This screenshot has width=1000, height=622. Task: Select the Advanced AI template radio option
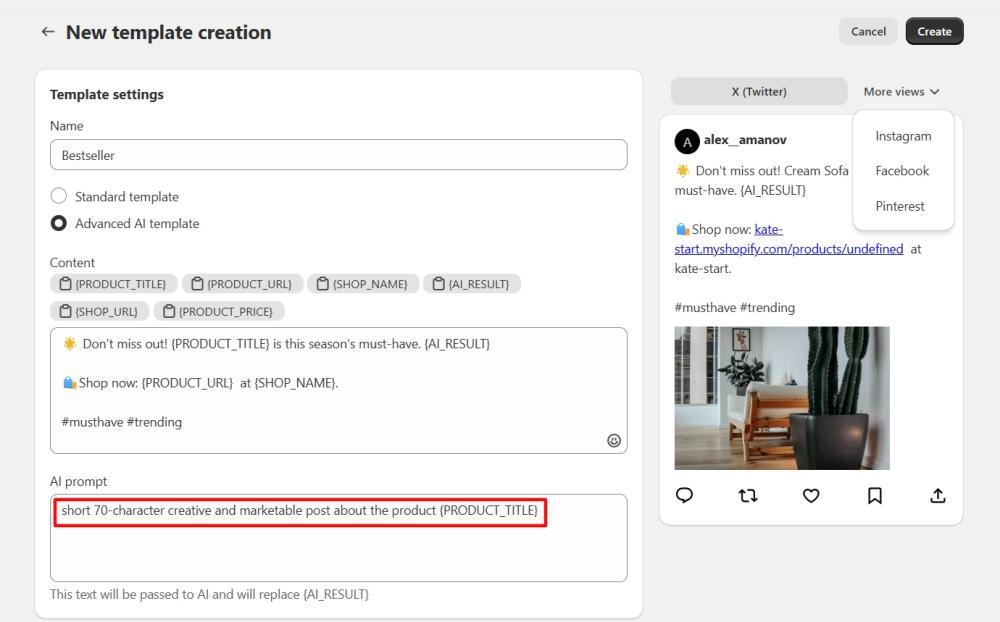tap(59, 223)
